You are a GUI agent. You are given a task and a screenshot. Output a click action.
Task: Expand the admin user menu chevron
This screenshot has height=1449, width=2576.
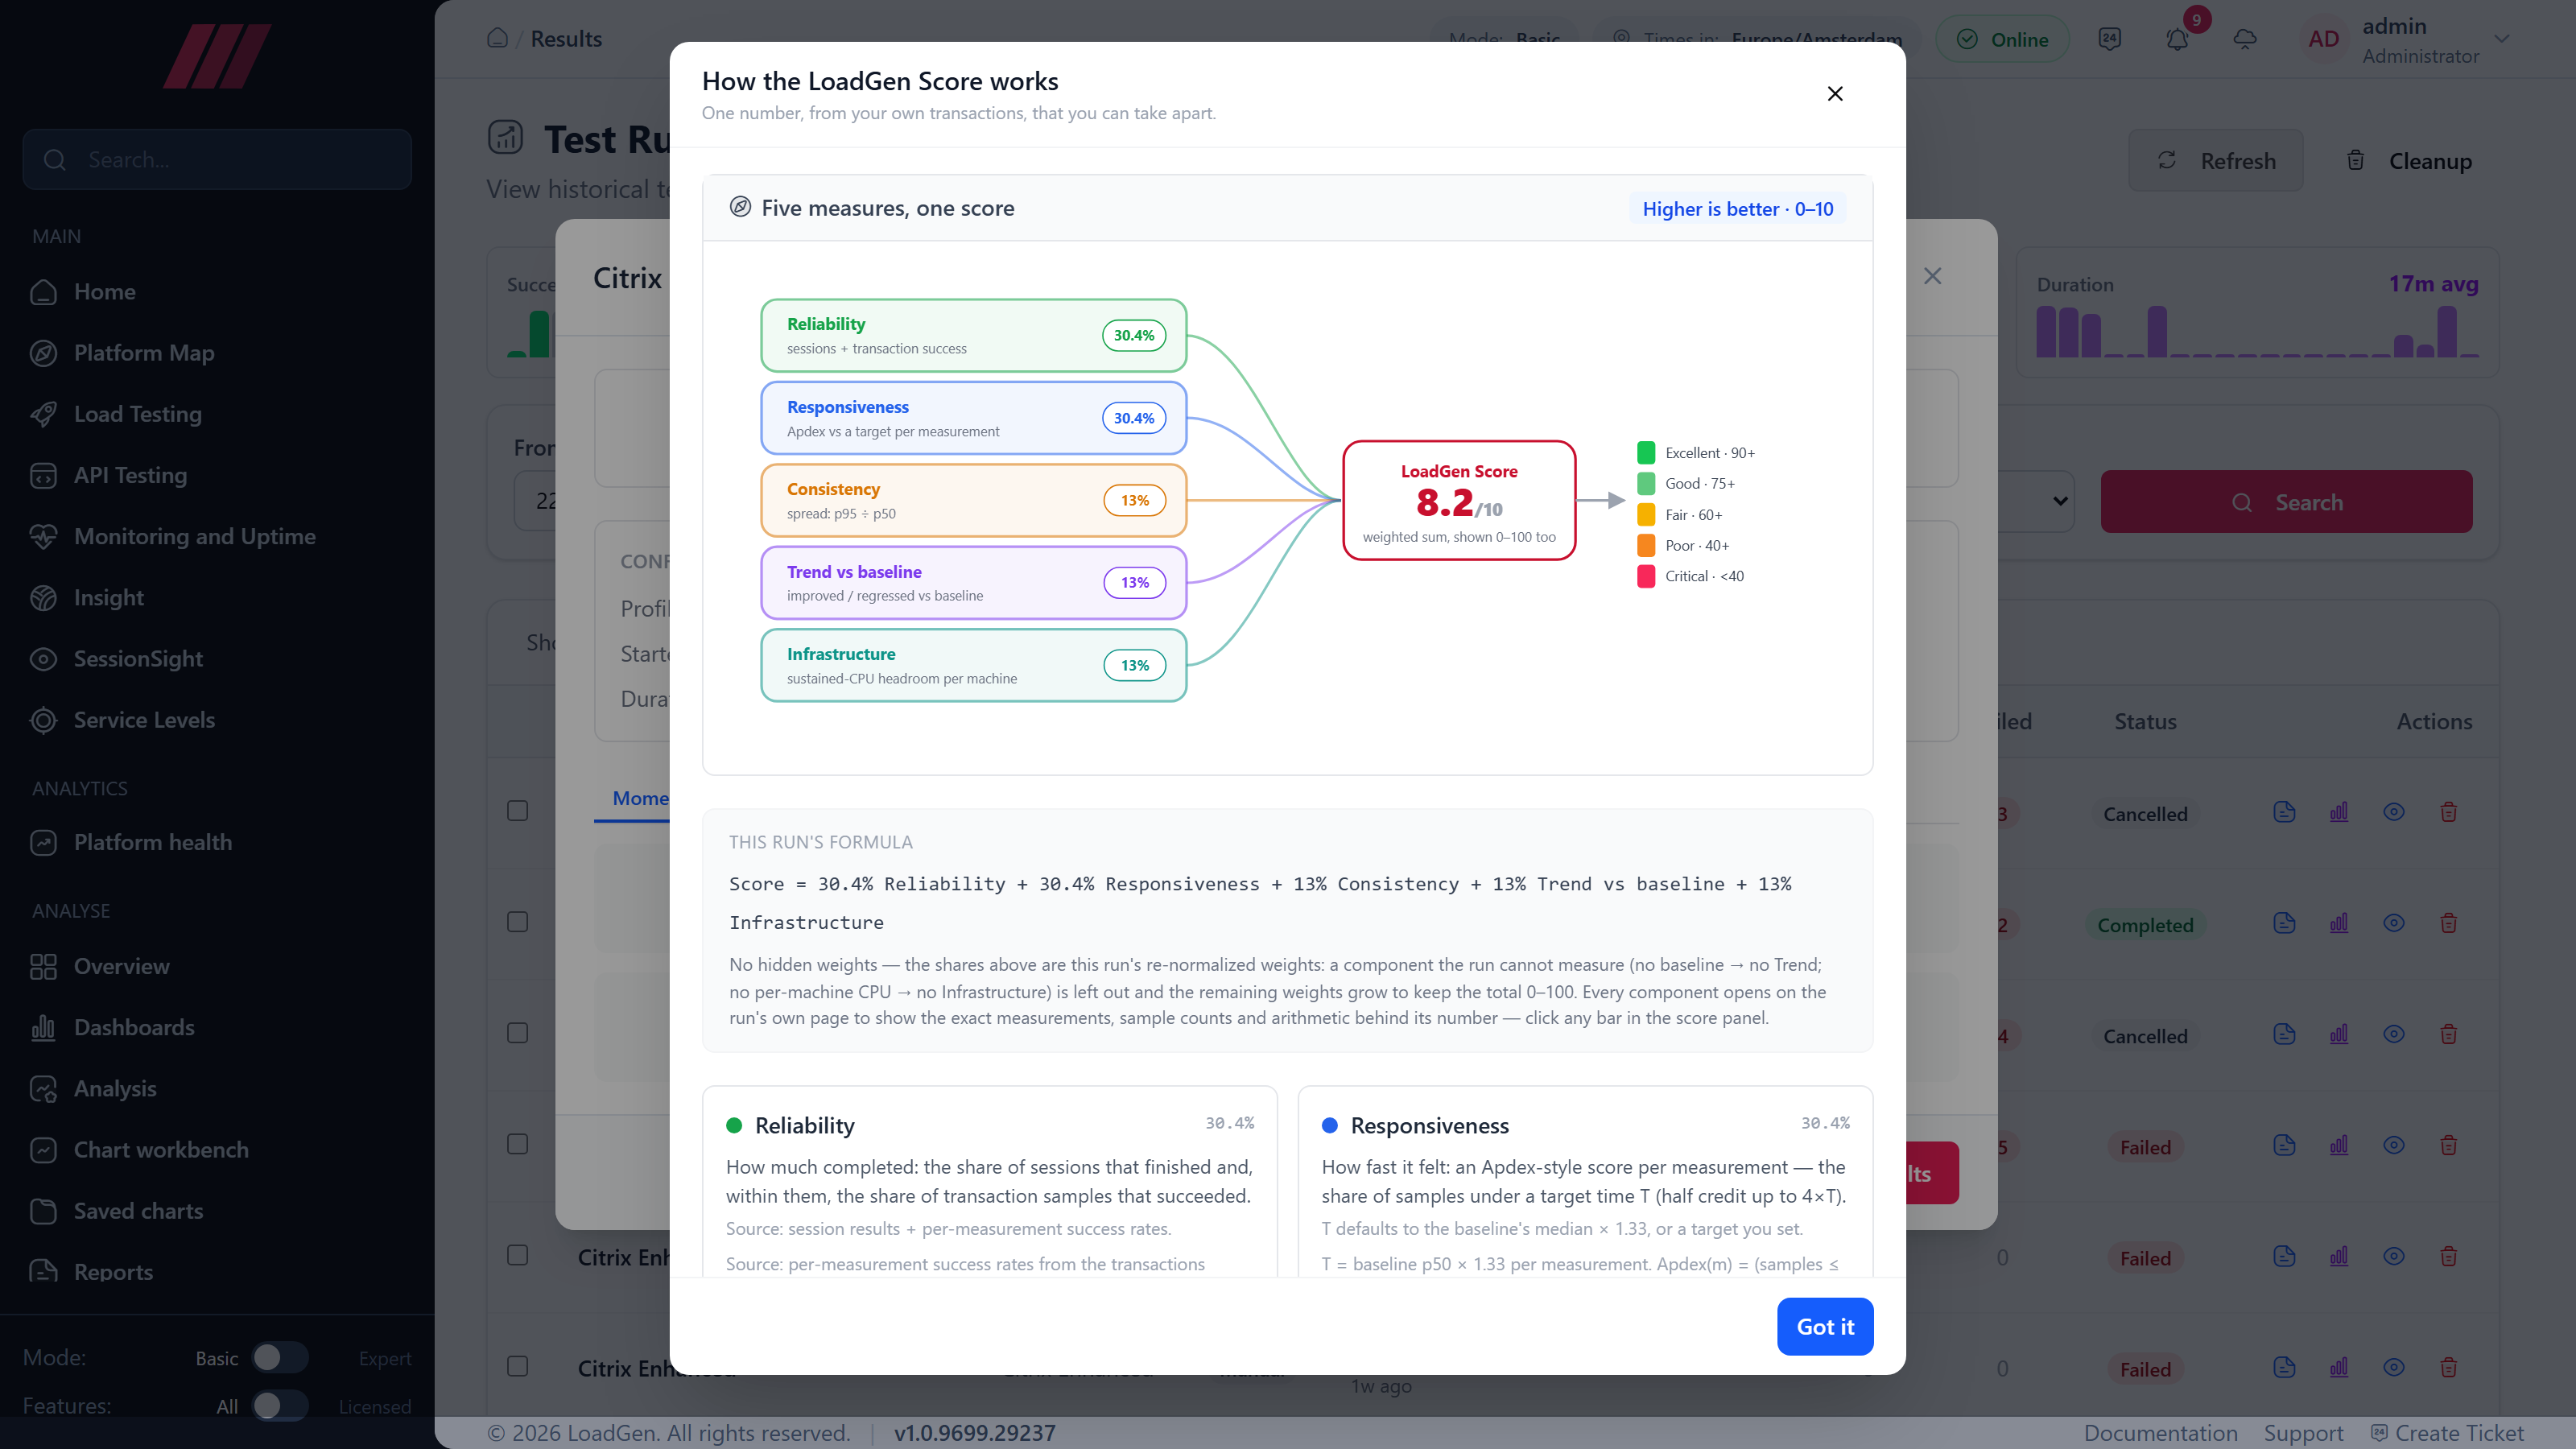click(x=2502, y=39)
